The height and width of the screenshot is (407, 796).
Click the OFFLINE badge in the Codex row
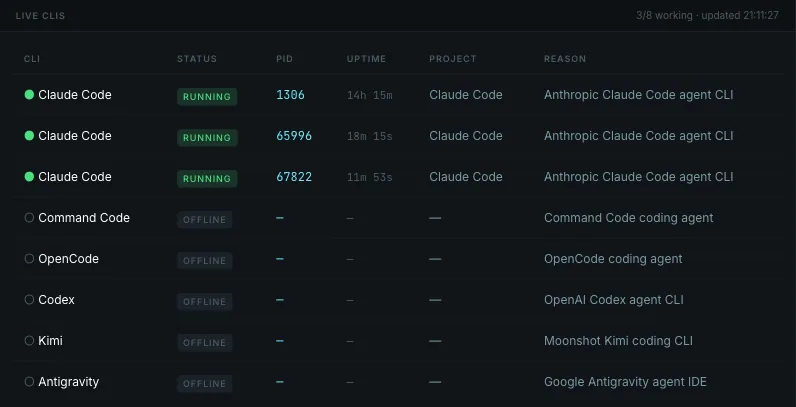click(205, 302)
